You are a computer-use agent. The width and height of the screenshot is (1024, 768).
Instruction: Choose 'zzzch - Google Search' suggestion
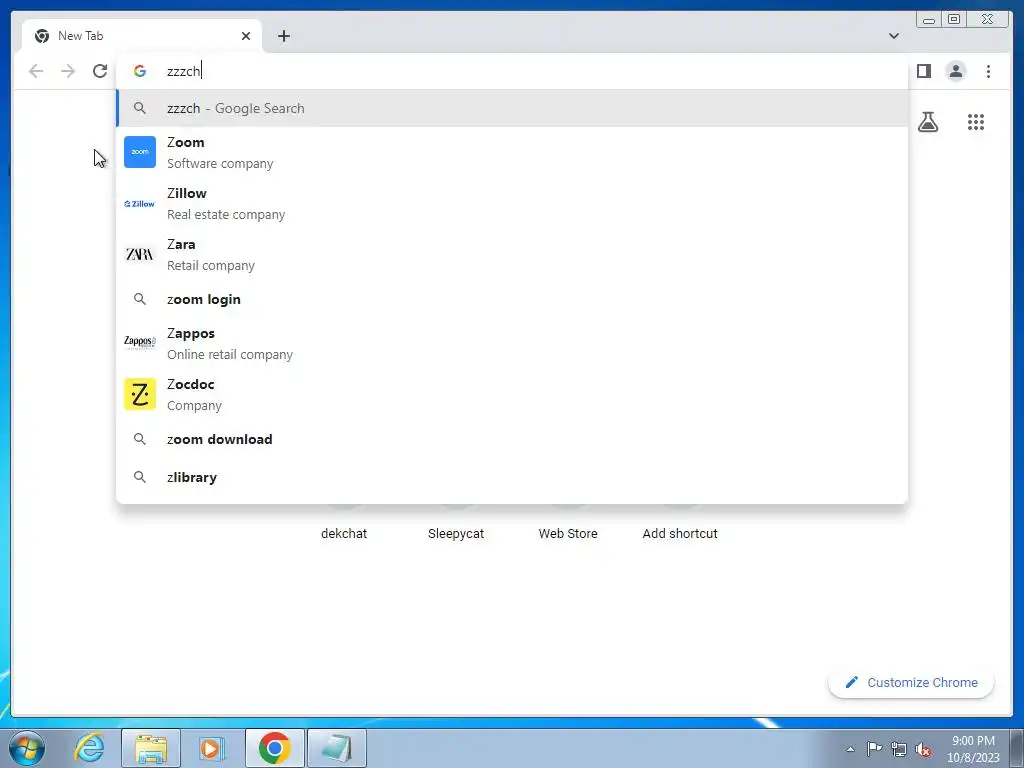(512, 108)
